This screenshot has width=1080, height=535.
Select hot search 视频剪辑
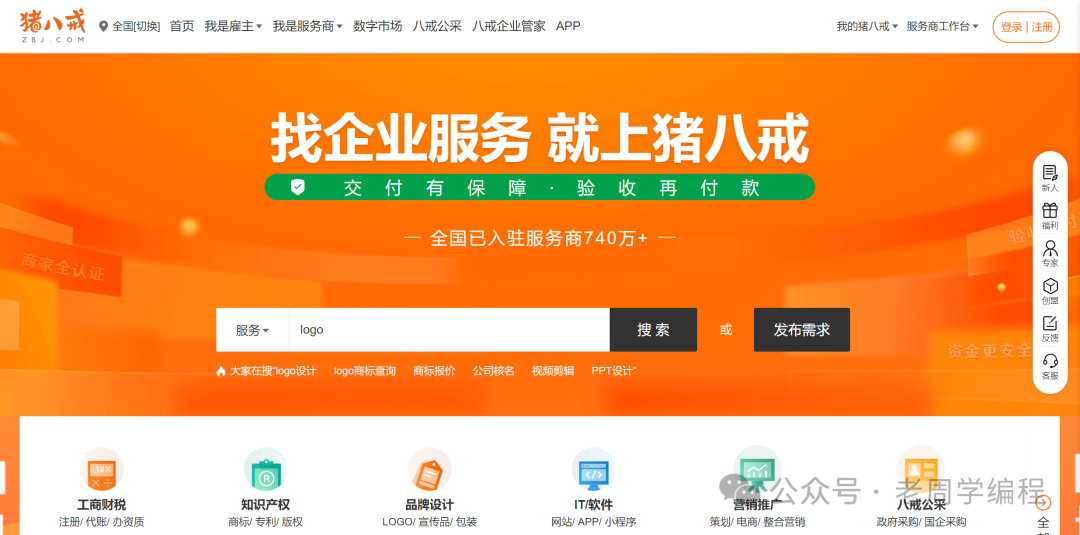(x=552, y=371)
